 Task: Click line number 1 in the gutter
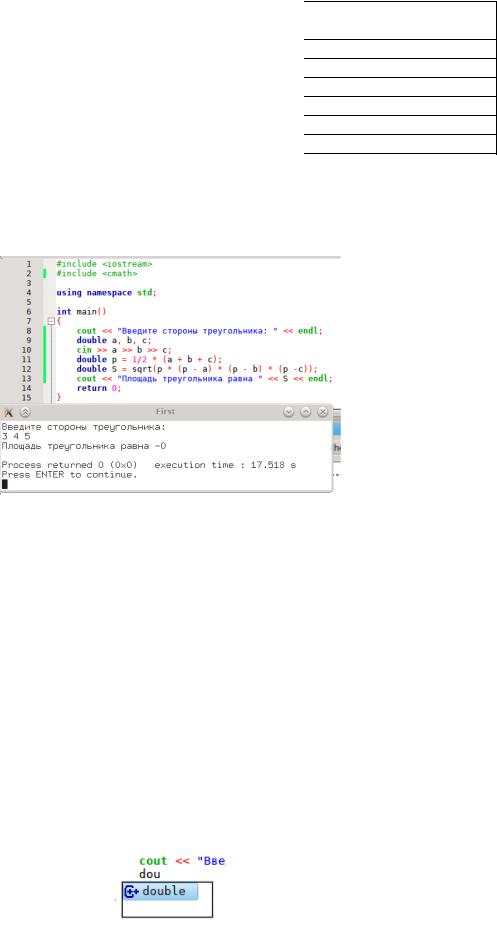click(28, 264)
